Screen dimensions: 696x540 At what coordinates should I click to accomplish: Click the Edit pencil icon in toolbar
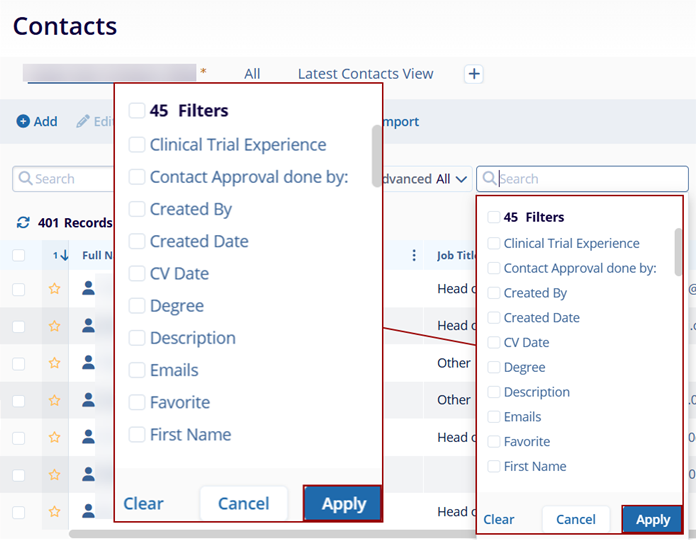point(84,121)
